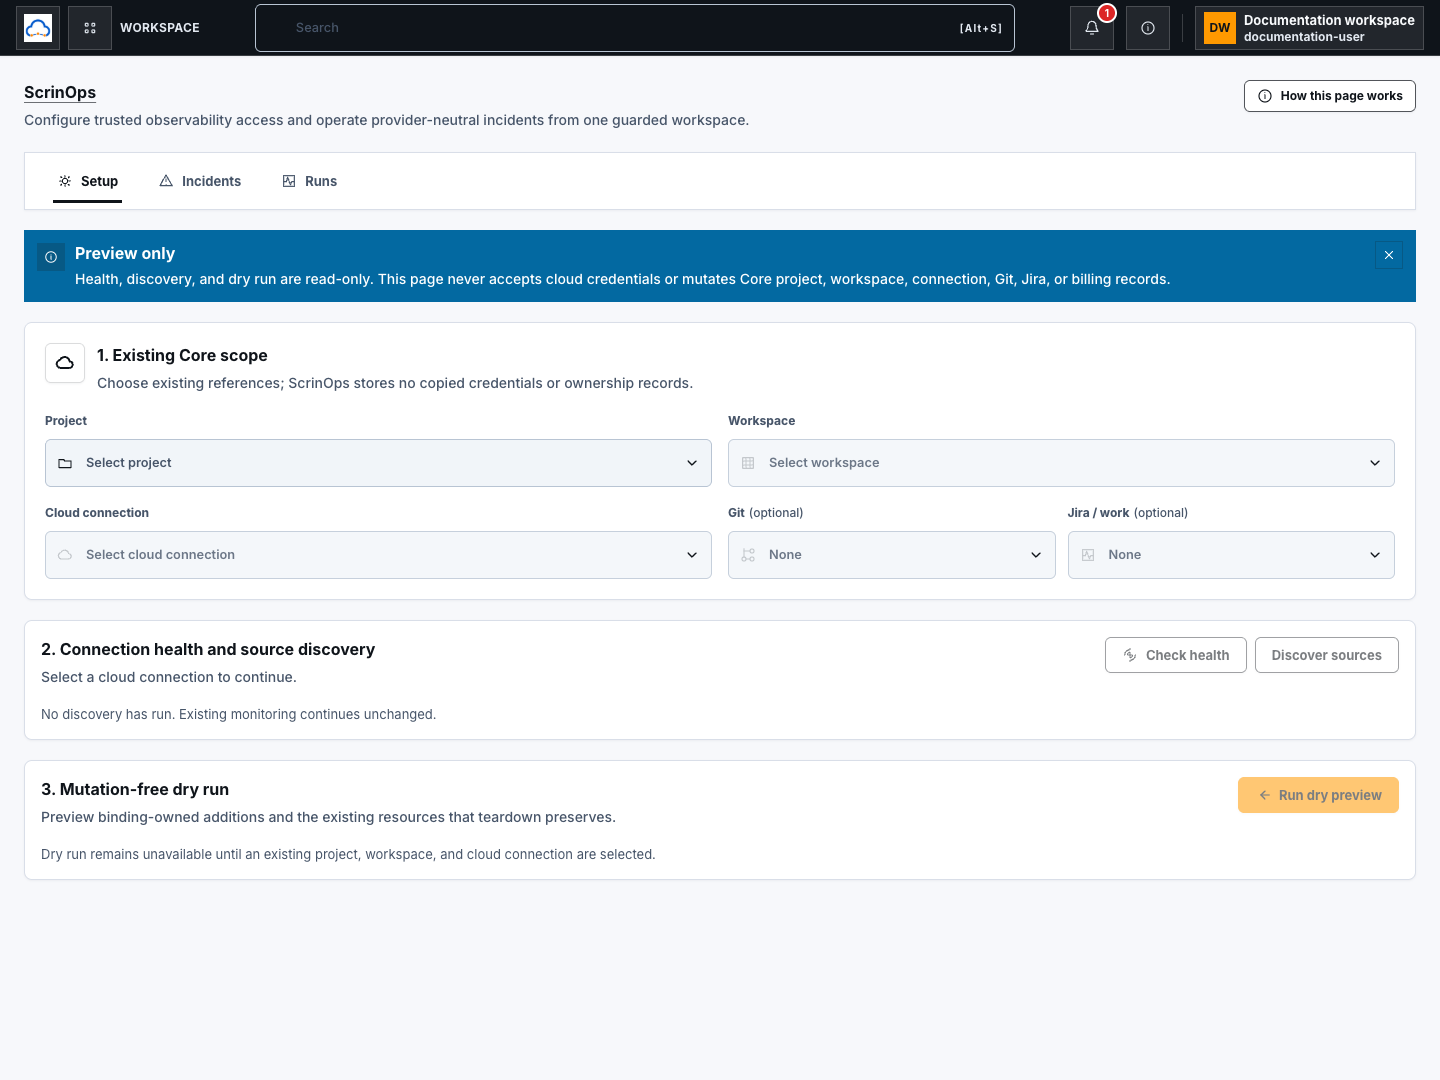Click the info icon in top bar
This screenshot has width=1440, height=1080.
(x=1148, y=28)
